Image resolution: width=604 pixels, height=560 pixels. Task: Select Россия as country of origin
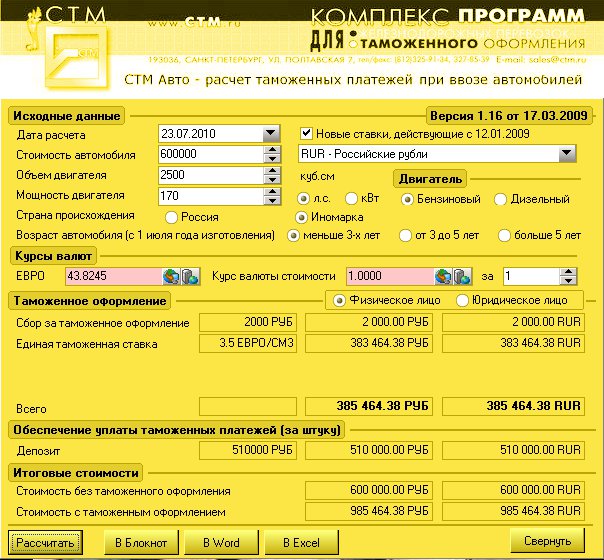click(x=171, y=217)
